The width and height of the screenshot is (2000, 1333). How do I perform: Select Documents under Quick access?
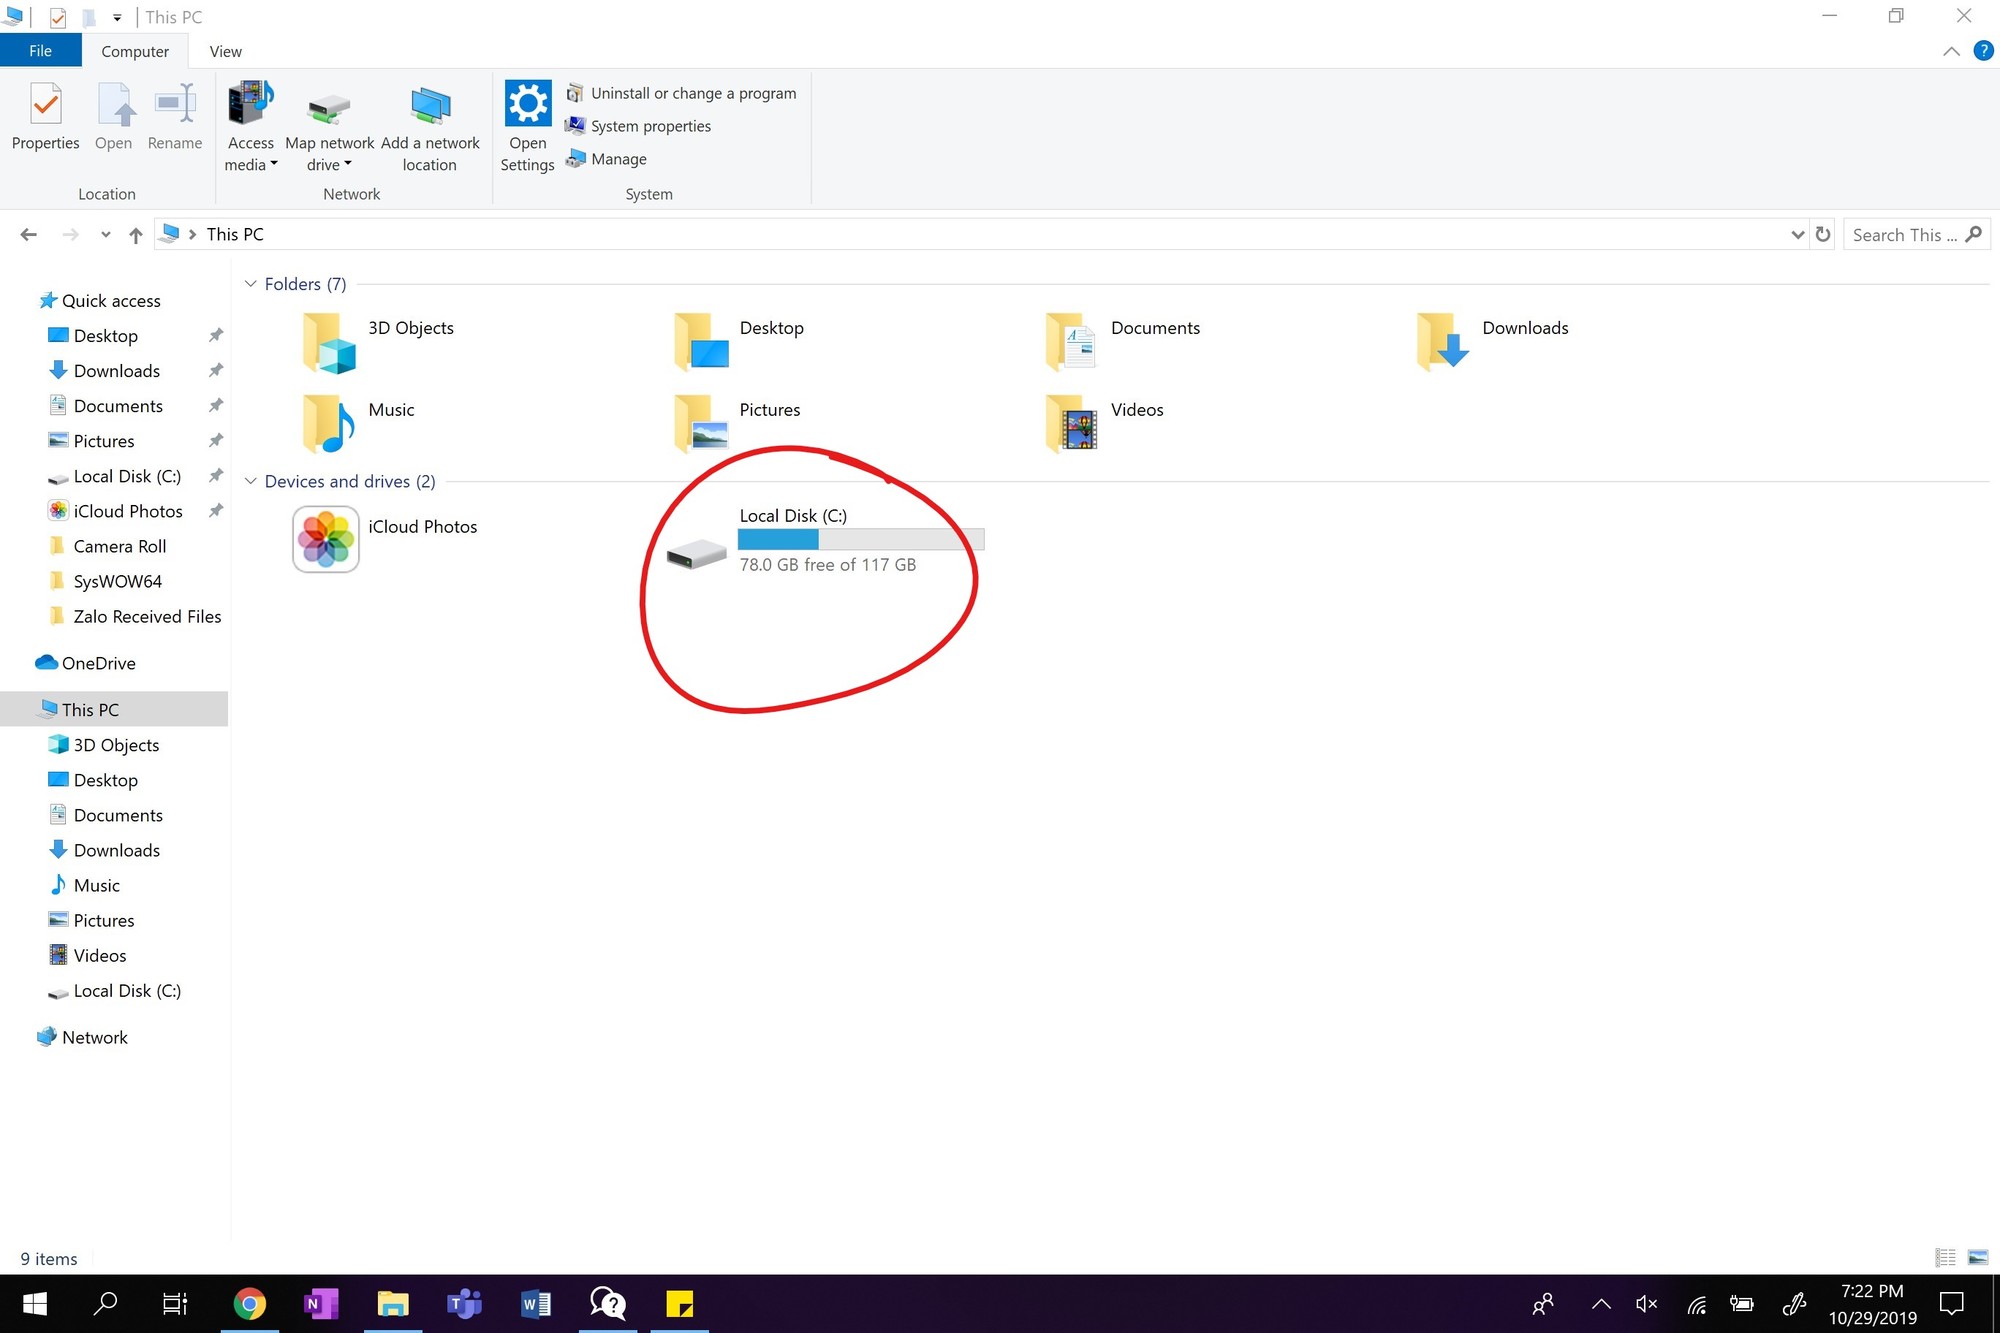(x=105, y=406)
